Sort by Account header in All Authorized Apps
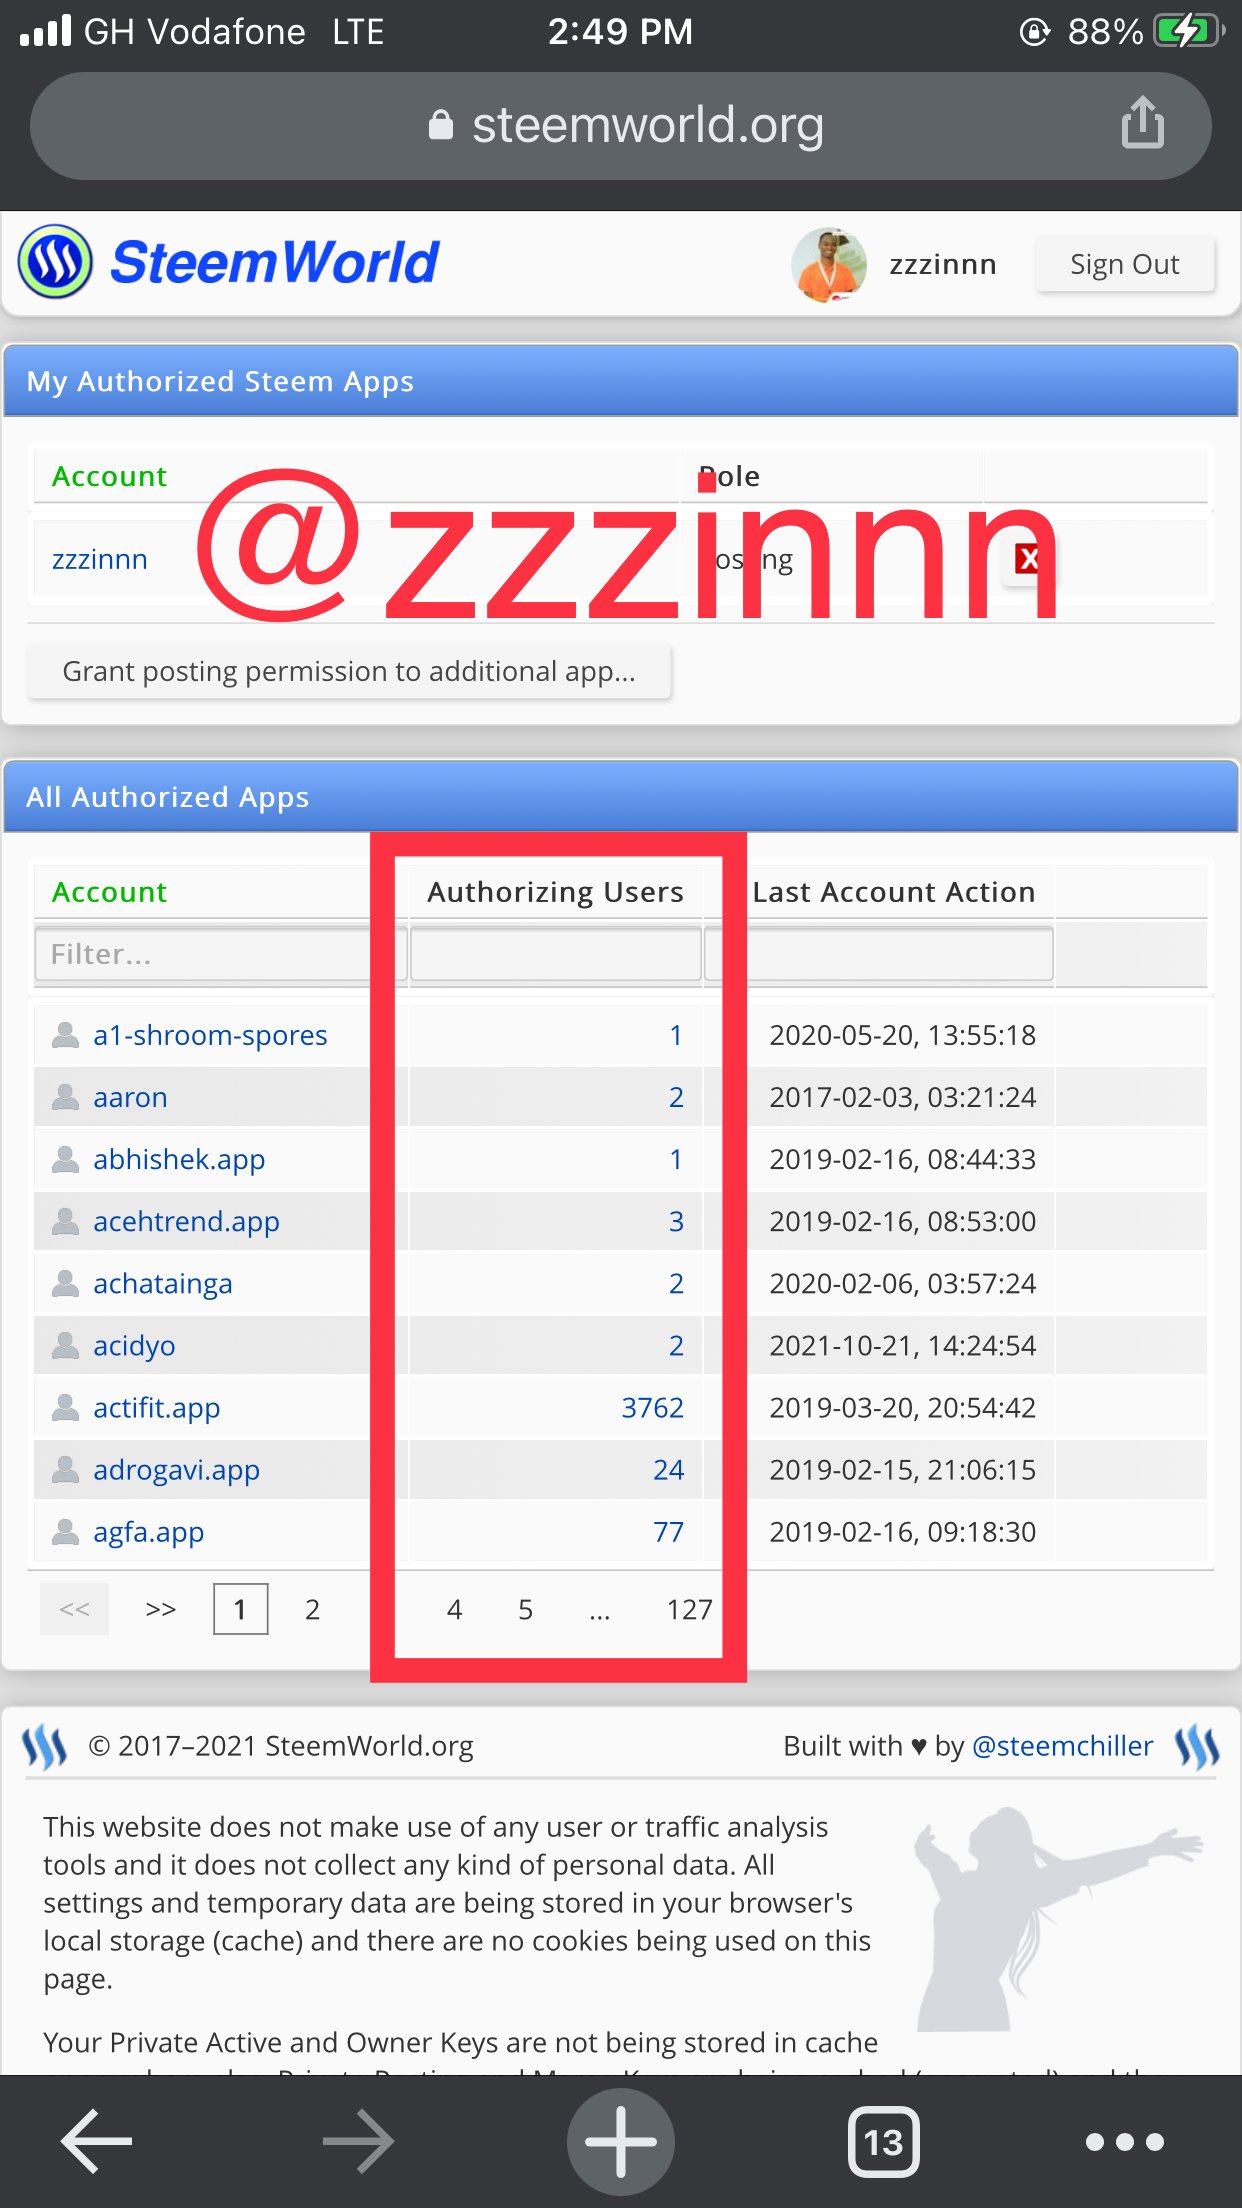This screenshot has width=1242, height=2208. 109,892
